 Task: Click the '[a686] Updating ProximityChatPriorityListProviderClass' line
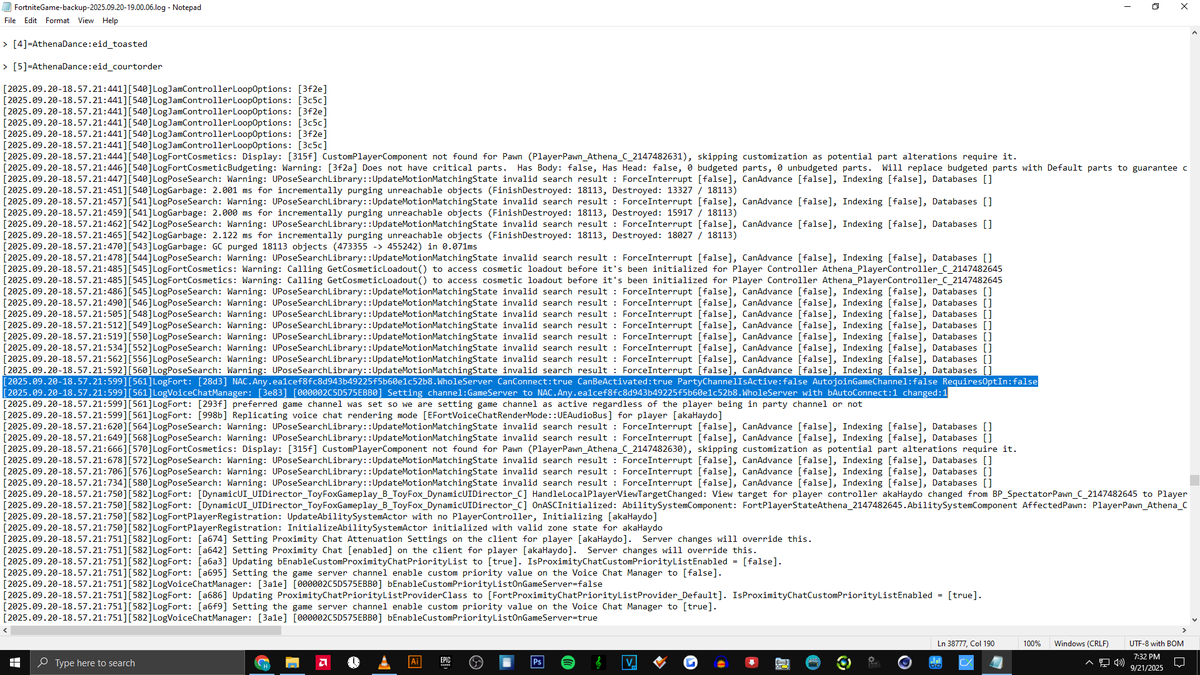tap(493, 595)
